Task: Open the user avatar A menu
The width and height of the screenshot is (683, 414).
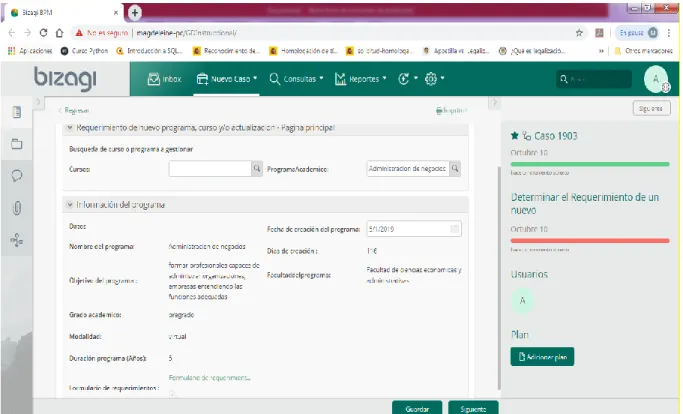Action: coord(656,79)
